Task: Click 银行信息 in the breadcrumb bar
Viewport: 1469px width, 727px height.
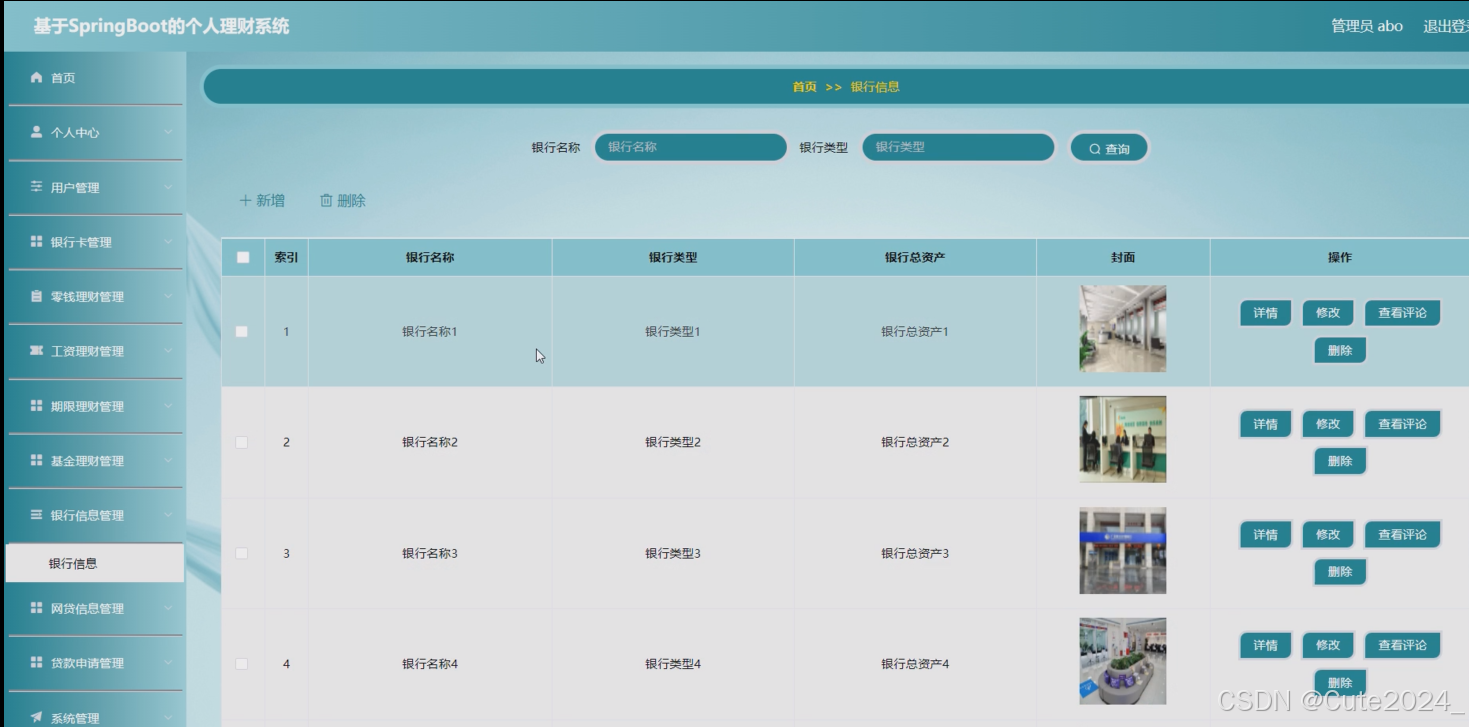Action: 875,87
